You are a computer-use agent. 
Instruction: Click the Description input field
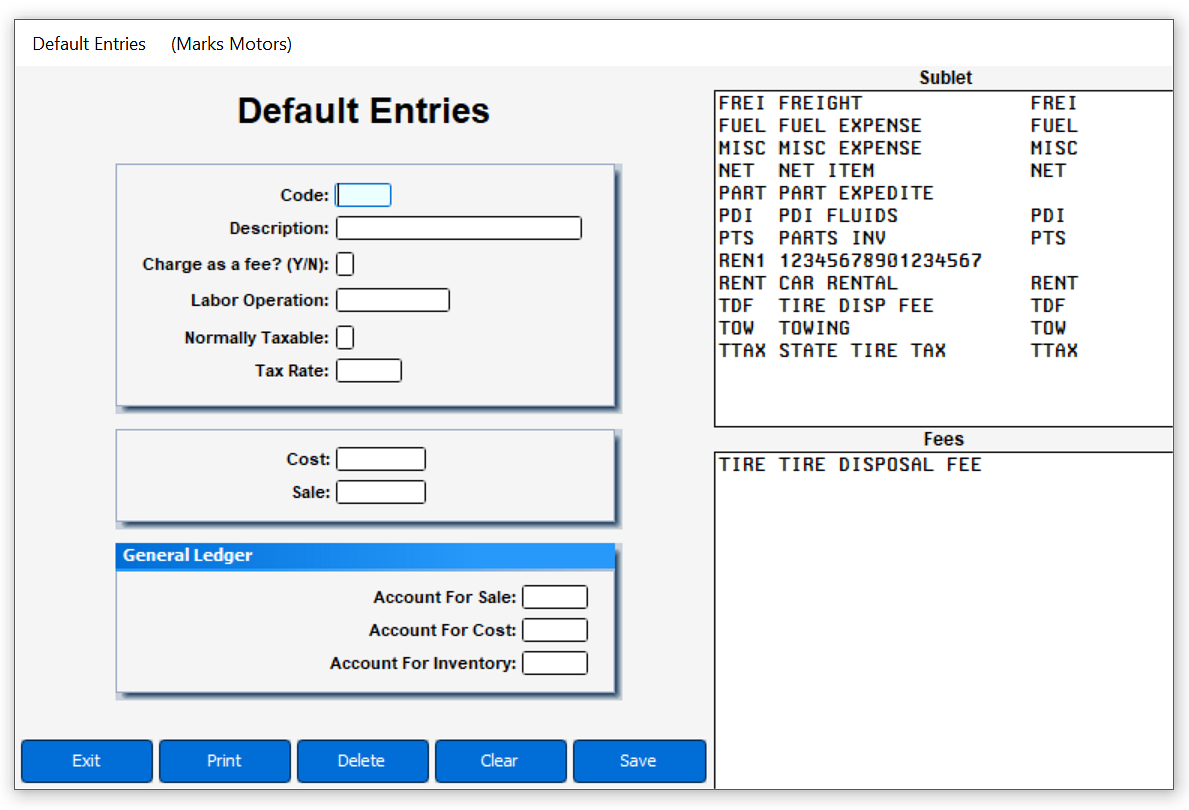pos(458,227)
